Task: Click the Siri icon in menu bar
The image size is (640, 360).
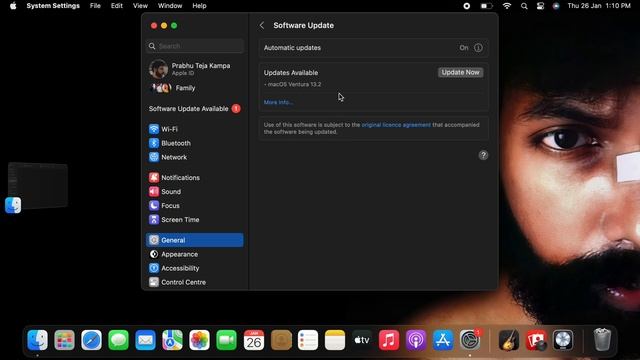Action: 556,6
